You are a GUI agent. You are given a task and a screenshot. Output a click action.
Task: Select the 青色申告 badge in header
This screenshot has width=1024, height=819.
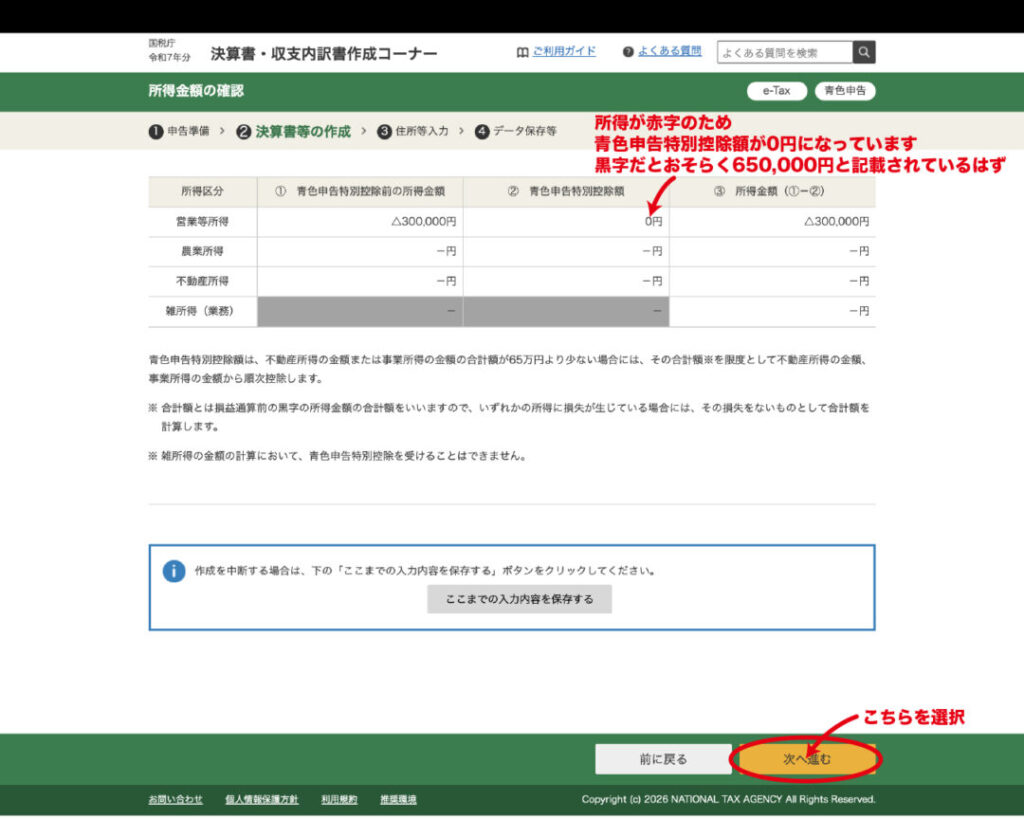(x=845, y=91)
